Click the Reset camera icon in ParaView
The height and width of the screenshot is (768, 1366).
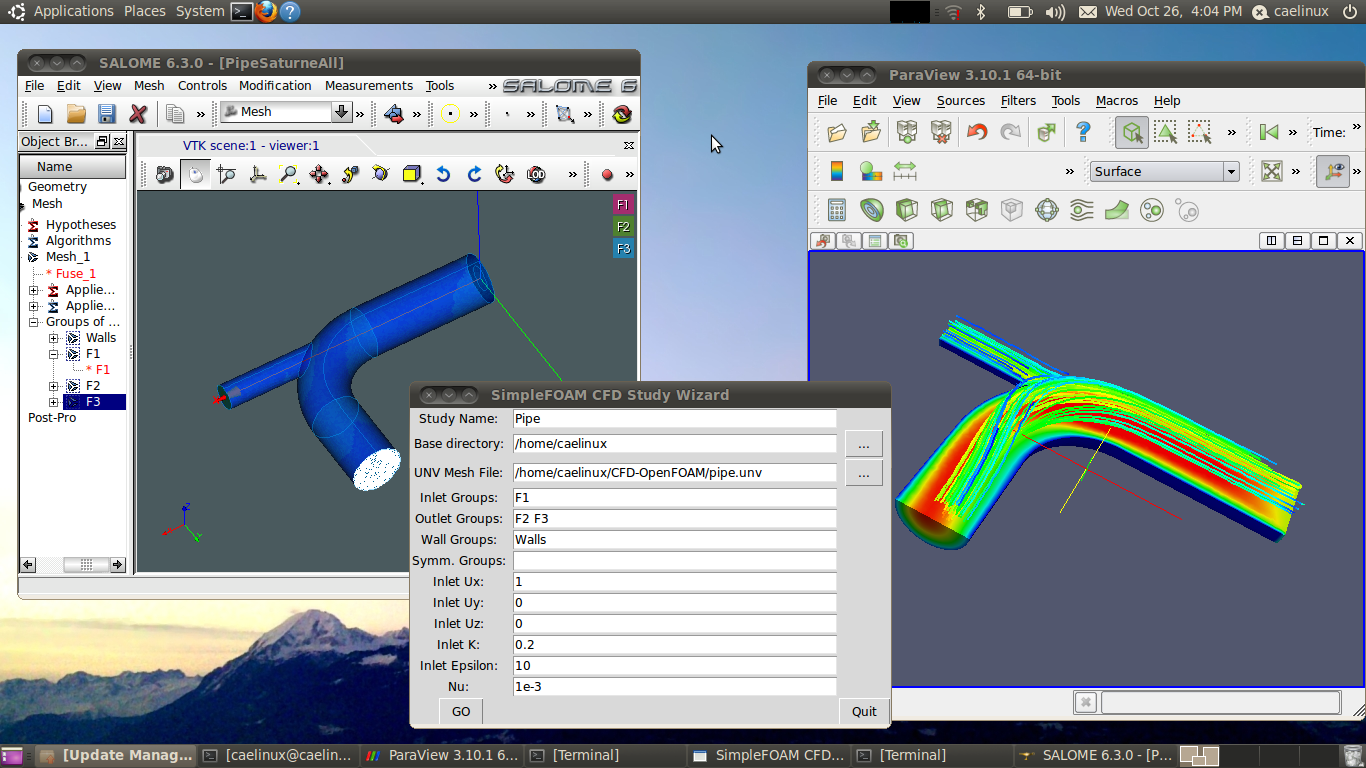1271,171
